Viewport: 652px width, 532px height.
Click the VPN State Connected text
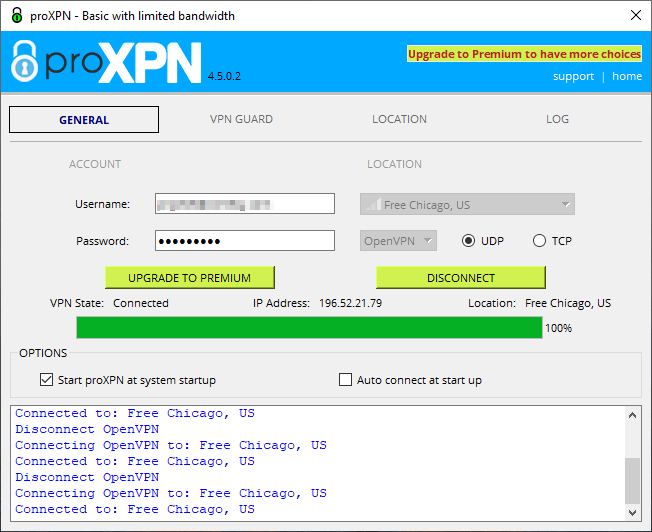141,303
